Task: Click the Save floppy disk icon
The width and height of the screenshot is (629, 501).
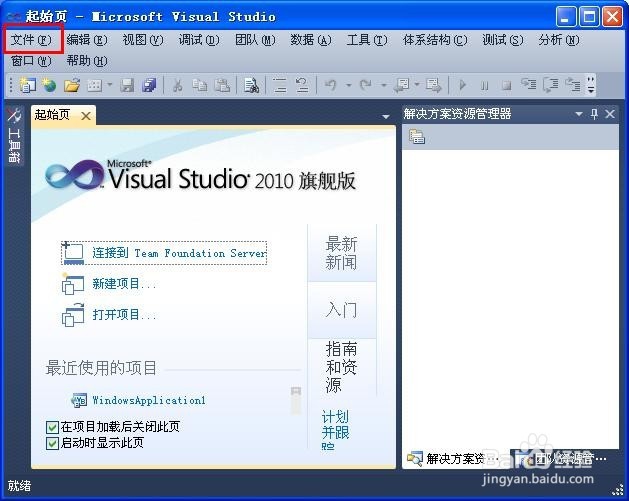Action: (127, 85)
